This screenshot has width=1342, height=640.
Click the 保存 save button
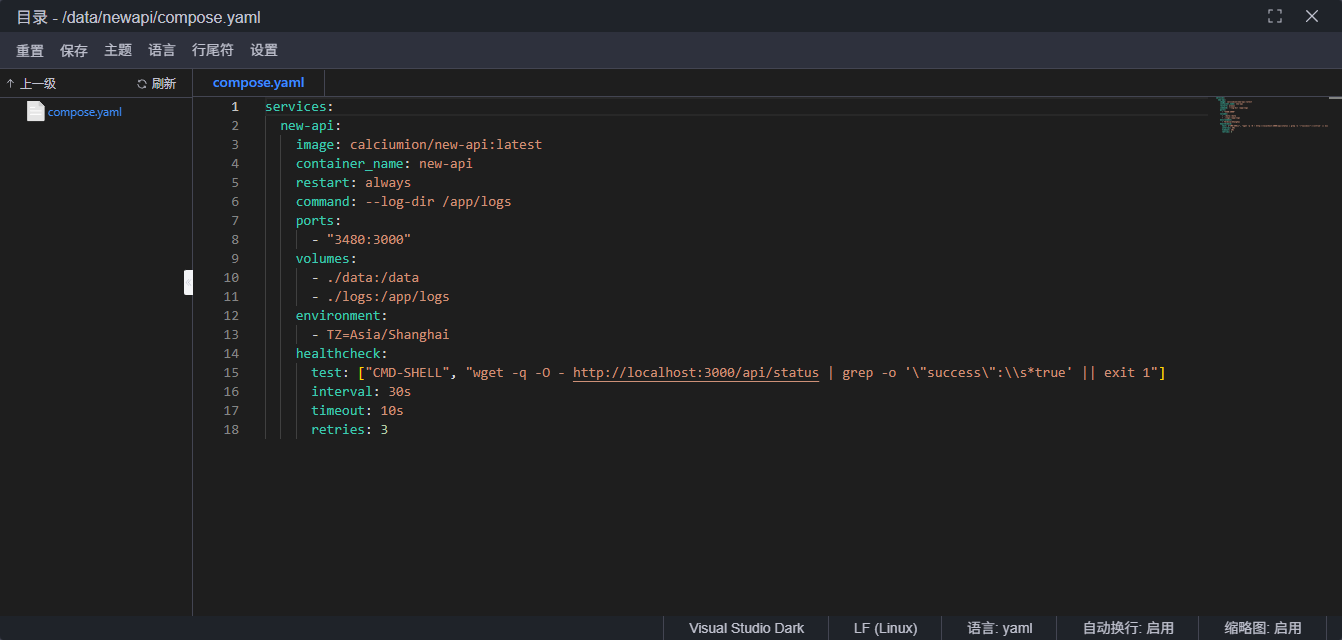pyautogui.click(x=74, y=50)
